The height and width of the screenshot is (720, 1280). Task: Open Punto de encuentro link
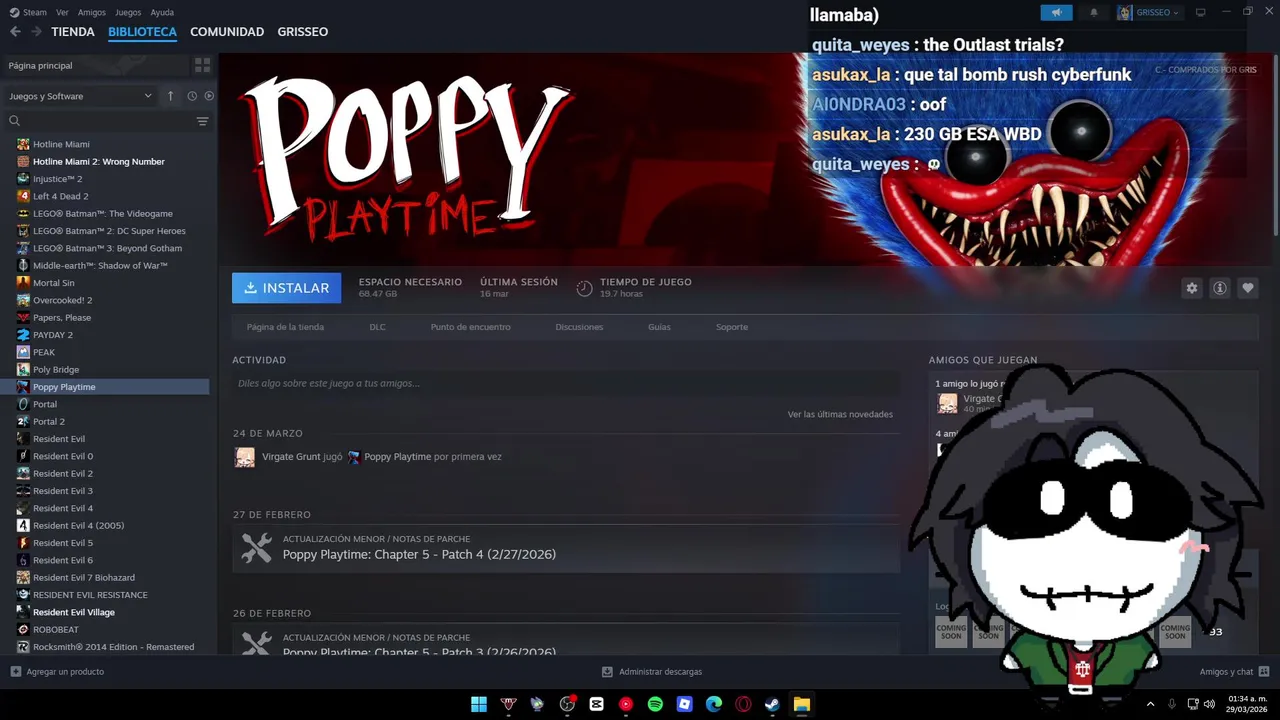(470, 327)
